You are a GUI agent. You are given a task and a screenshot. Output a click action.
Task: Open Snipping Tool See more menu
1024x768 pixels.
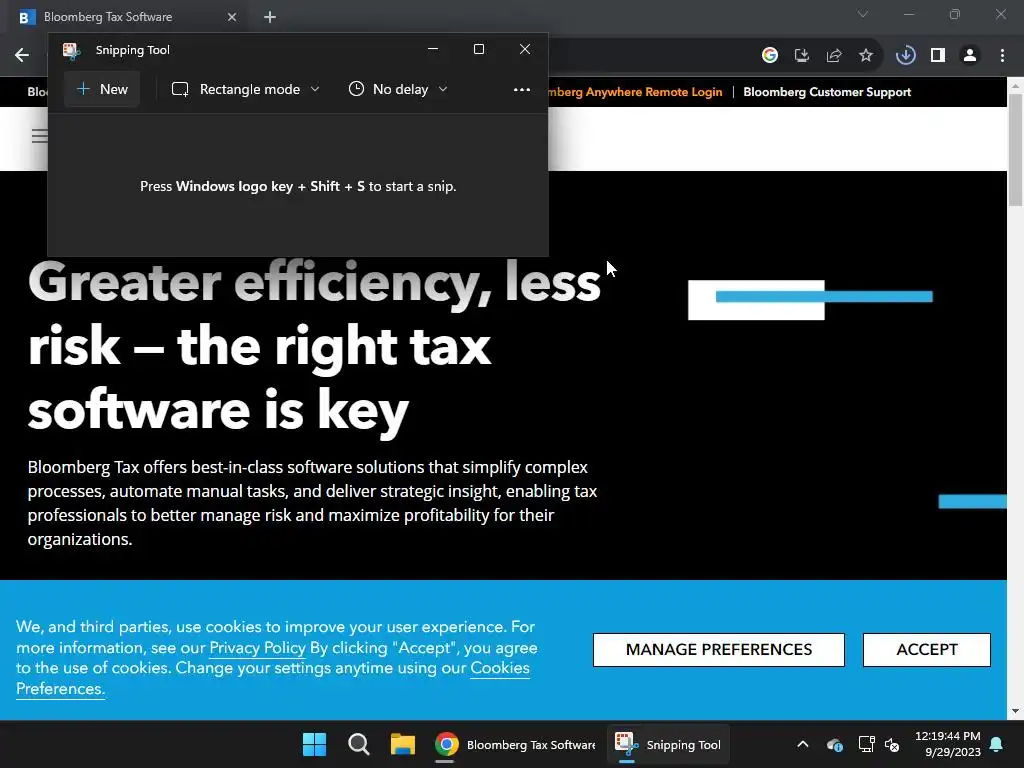pos(522,89)
